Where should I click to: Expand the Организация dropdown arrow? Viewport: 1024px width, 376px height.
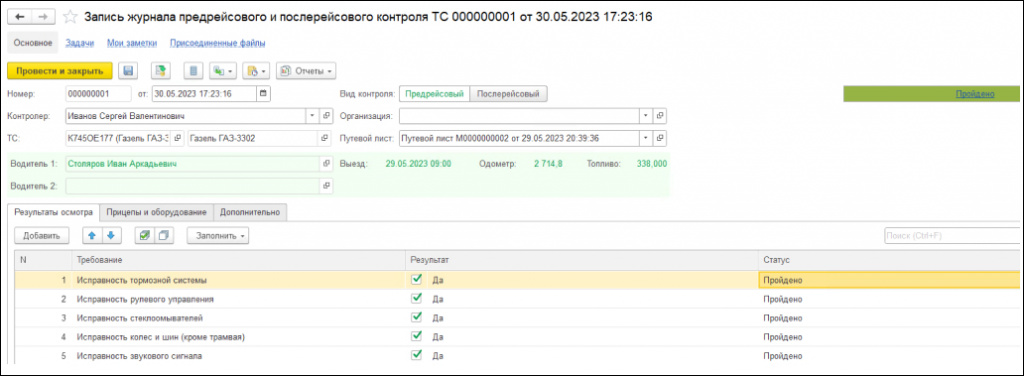tap(646, 116)
